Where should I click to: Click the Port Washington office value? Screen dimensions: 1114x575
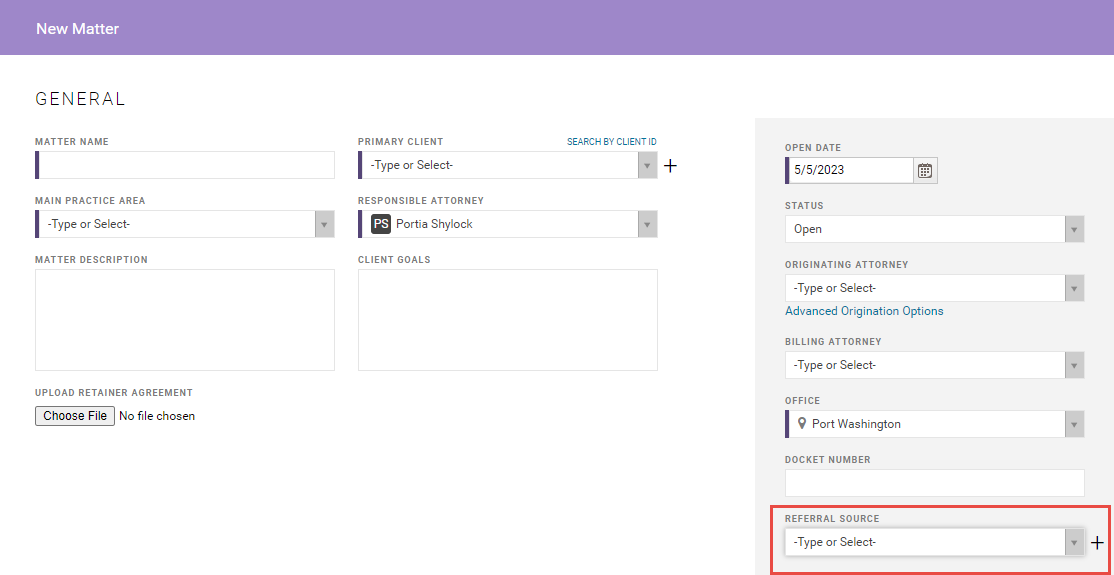[x=856, y=424]
